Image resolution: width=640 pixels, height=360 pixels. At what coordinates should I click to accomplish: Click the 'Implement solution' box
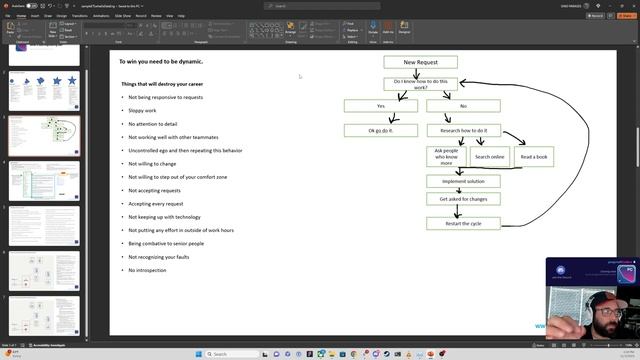tap(463, 181)
